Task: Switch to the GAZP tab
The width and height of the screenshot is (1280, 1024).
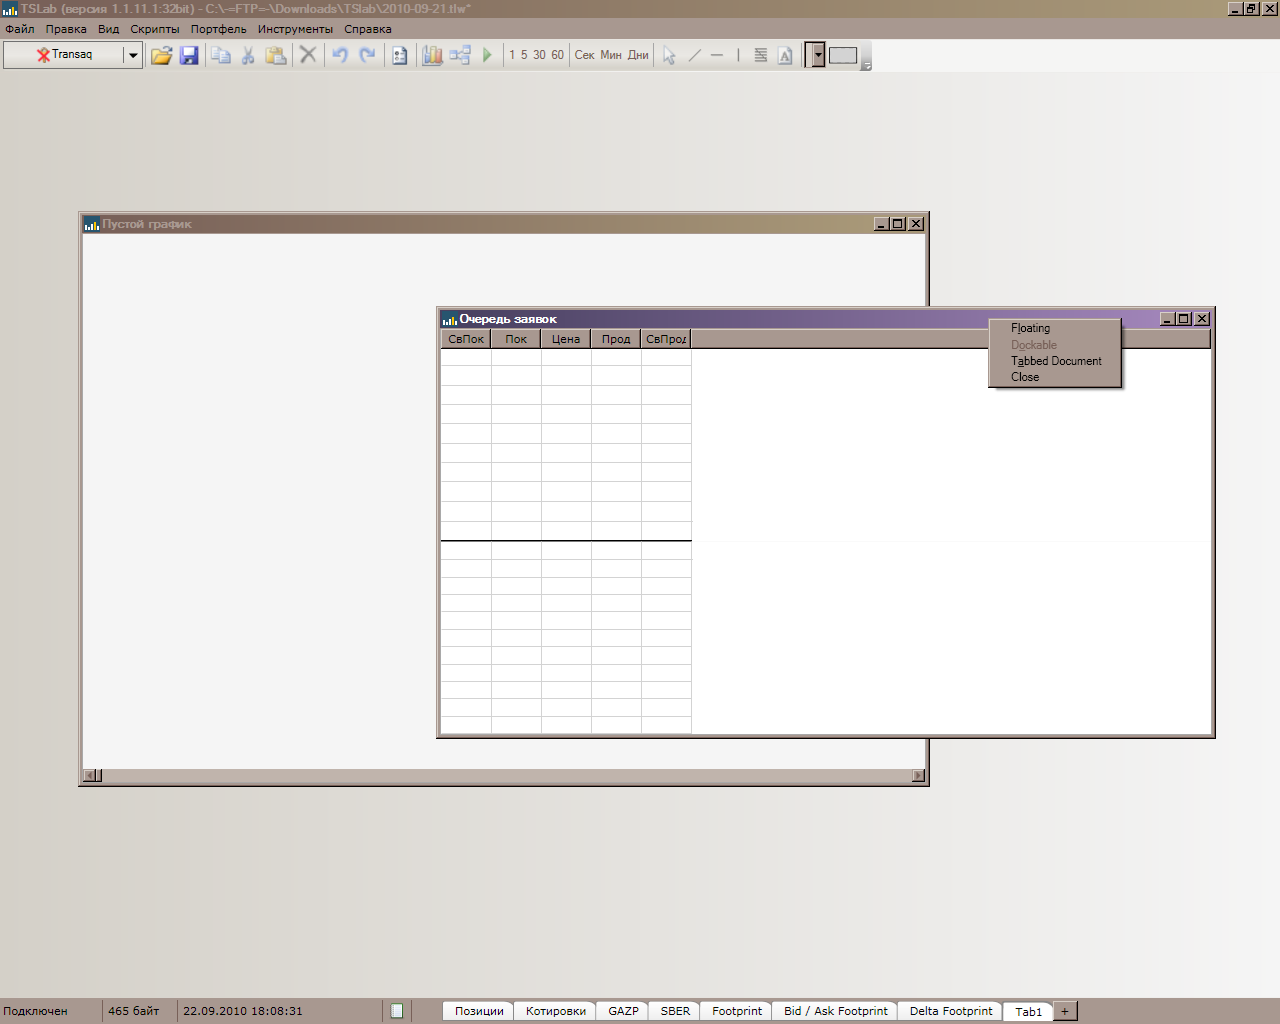Action: click(x=623, y=1011)
